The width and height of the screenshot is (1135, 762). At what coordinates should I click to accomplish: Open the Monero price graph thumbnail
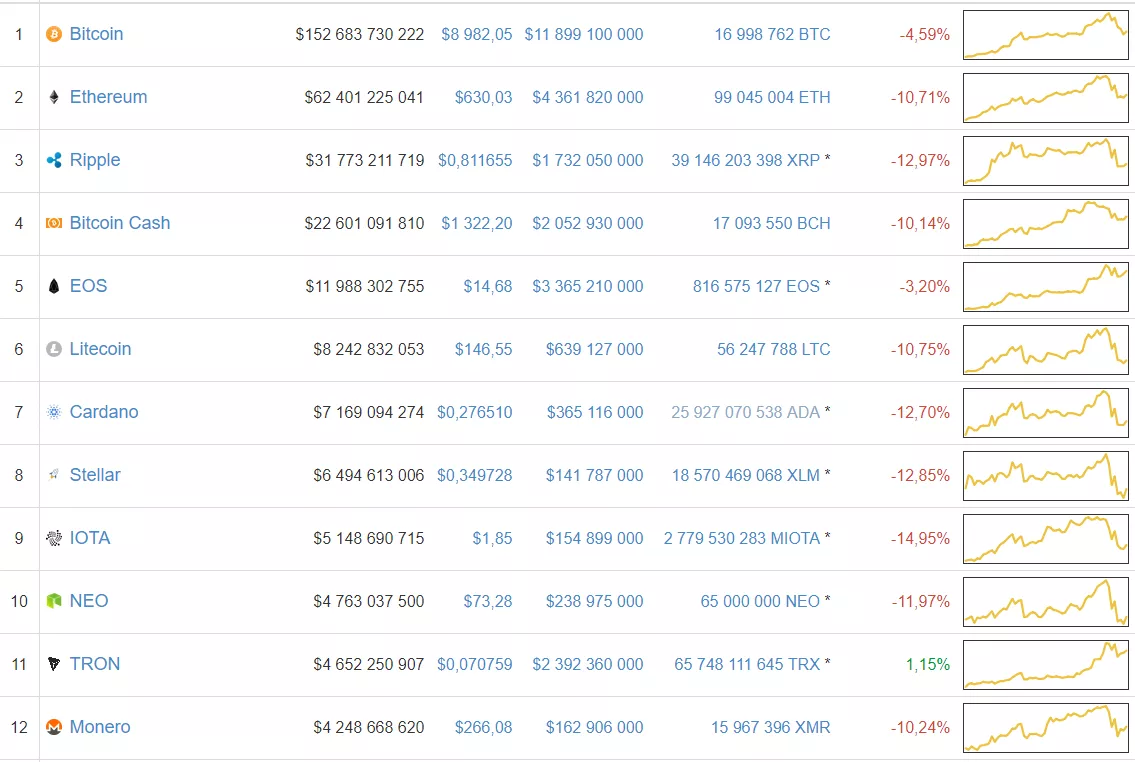tap(1045, 727)
